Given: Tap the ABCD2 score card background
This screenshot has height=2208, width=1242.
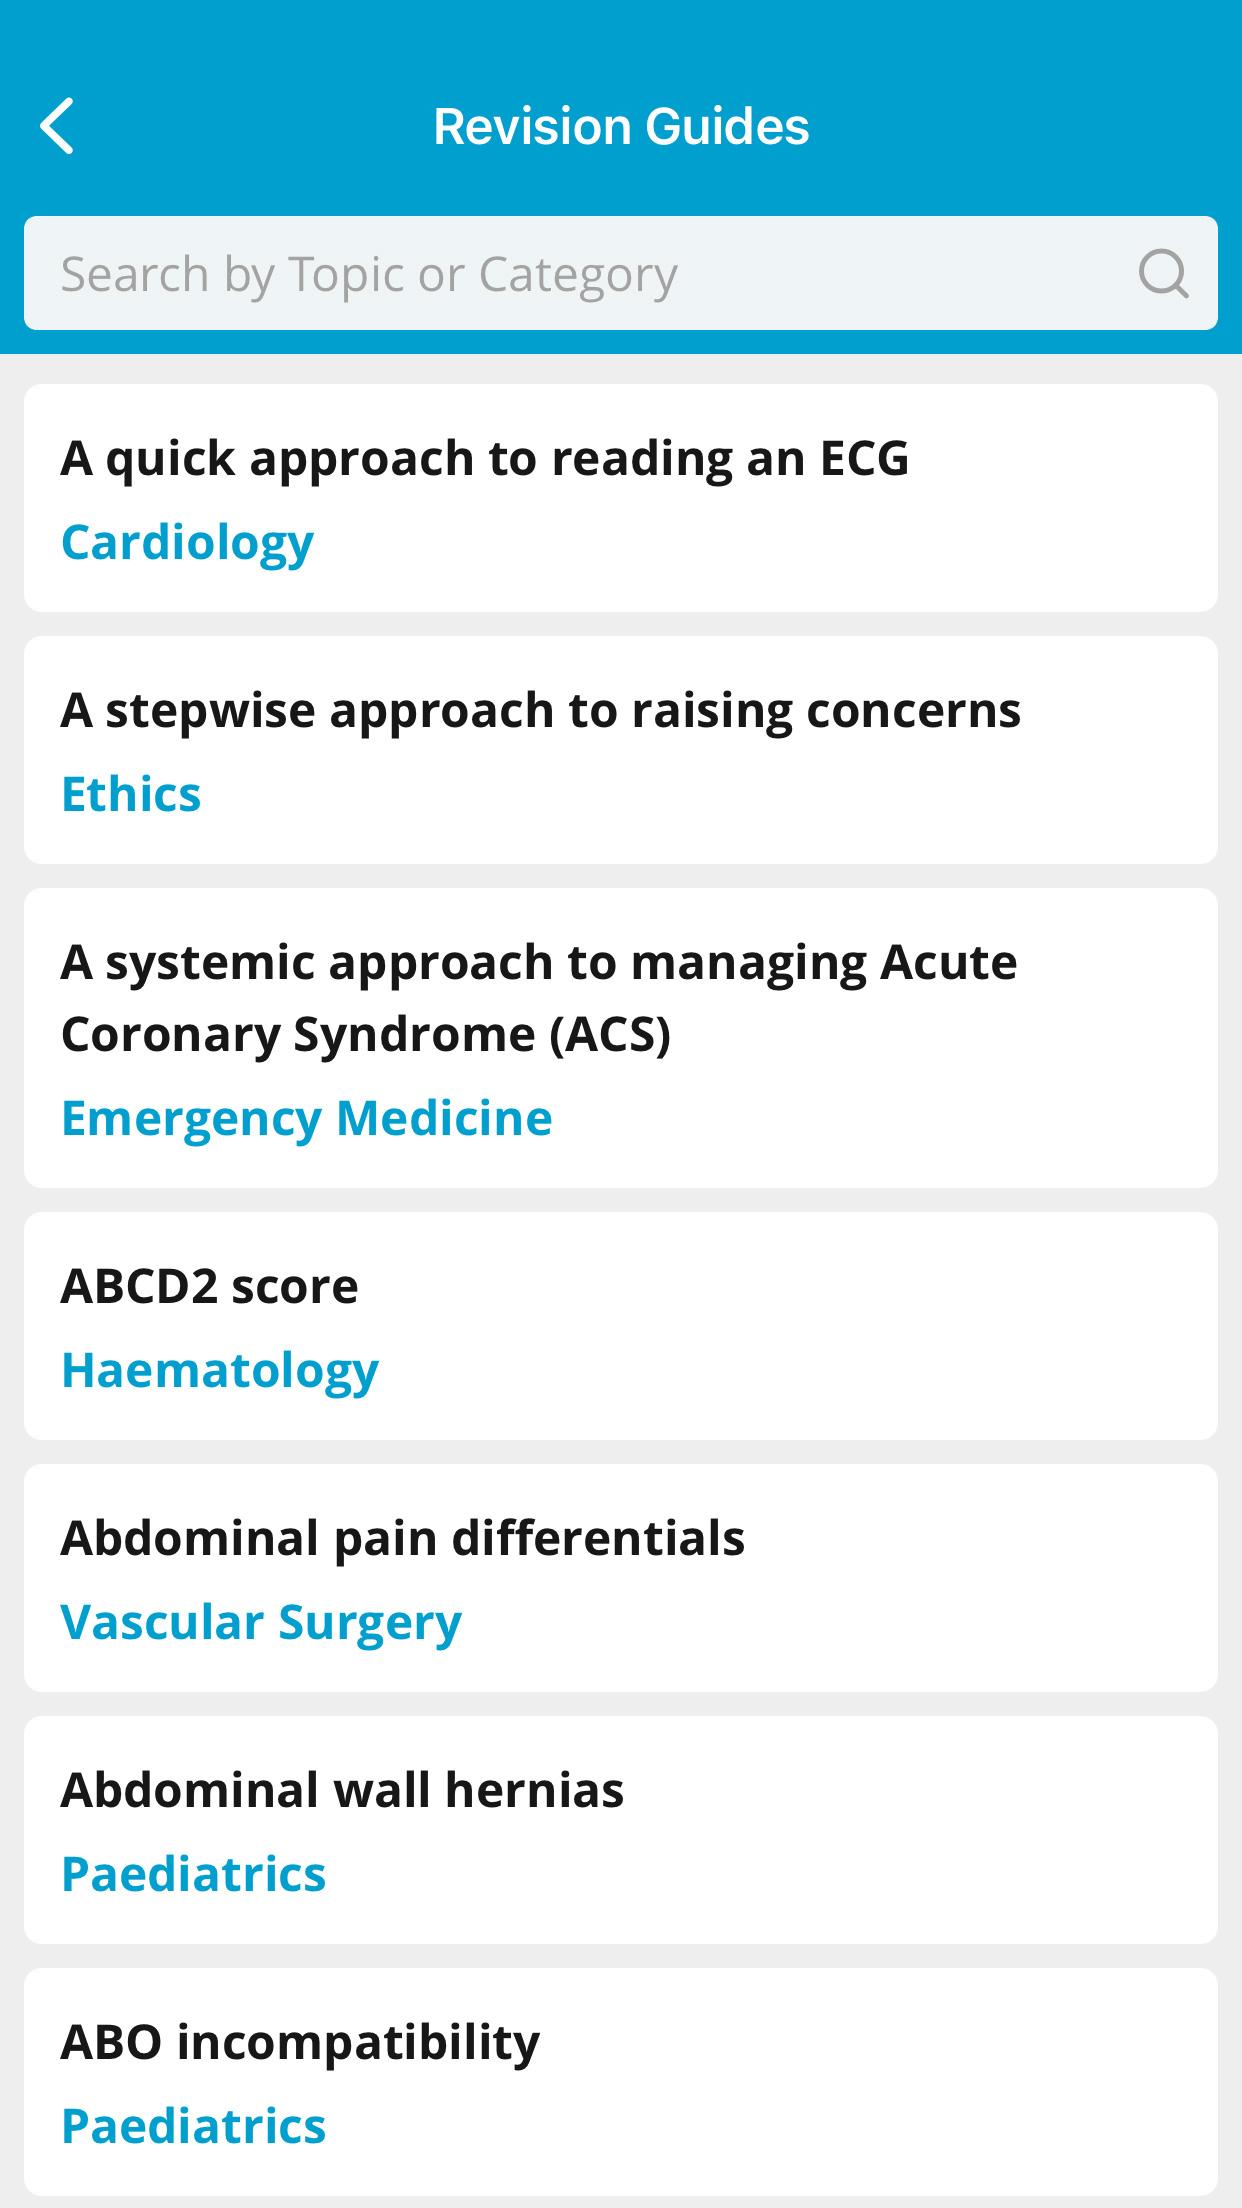Looking at the screenshot, I should point(621,1326).
